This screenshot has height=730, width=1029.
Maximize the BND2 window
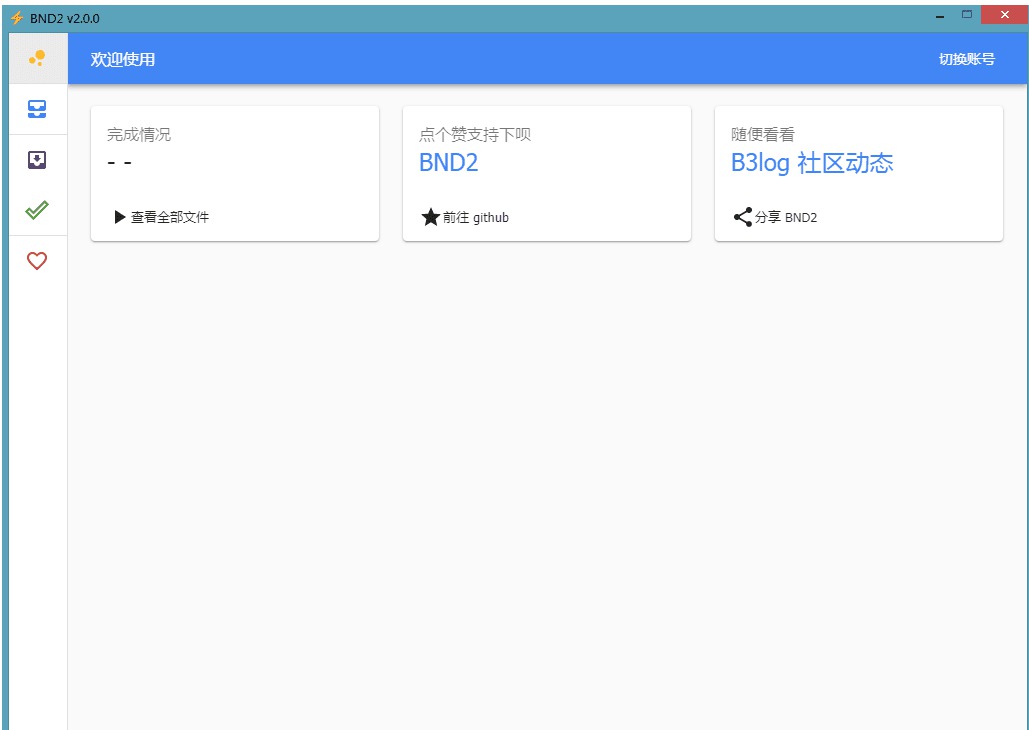pos(967,14)
